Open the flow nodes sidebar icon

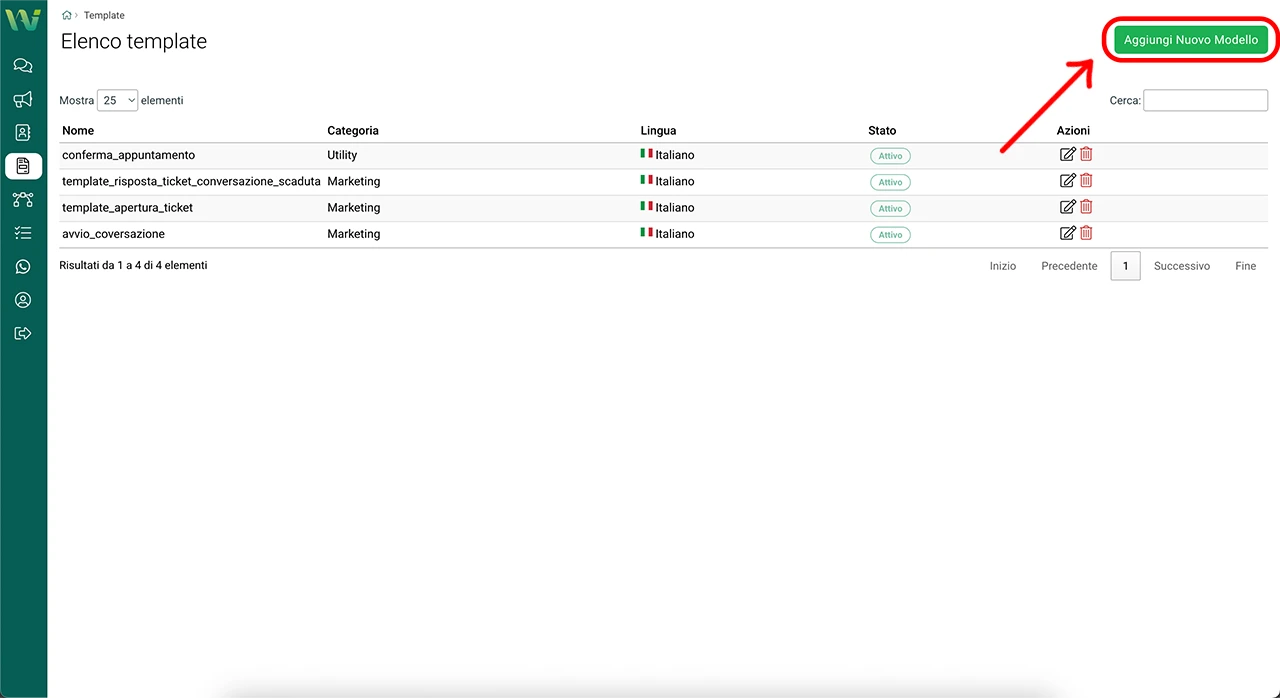pyautogui.click(x=23, y=199)
